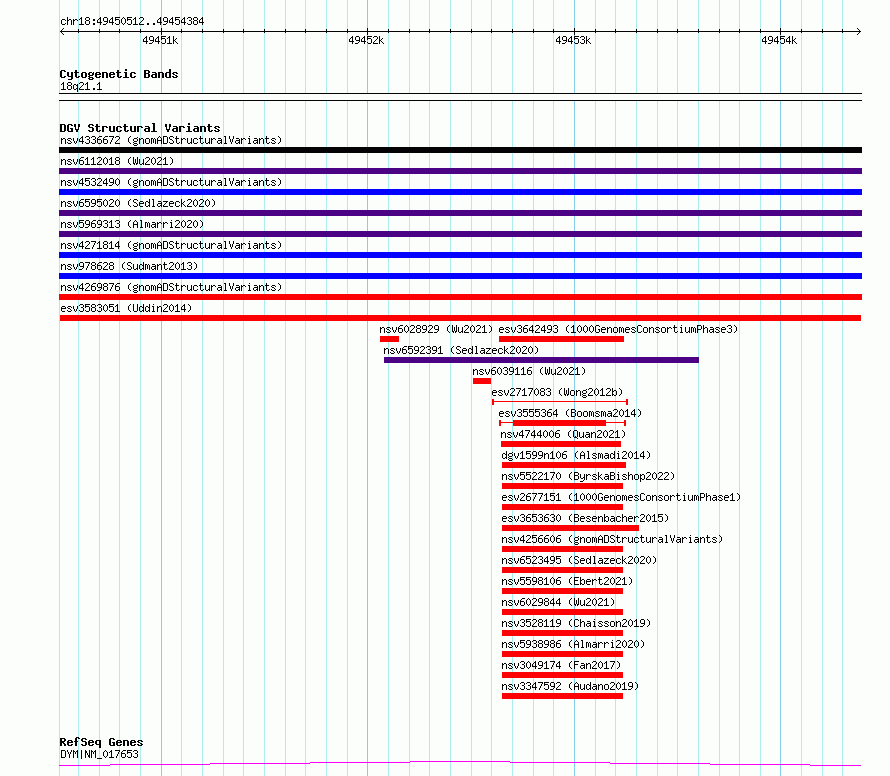
Task: Select nsv5522170 (ByrskaBishop2022) label
Action: (x=588, y=476)
